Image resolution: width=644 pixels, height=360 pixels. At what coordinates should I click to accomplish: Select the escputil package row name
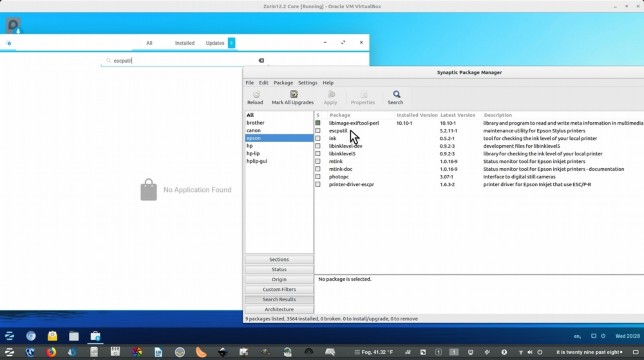338,131
